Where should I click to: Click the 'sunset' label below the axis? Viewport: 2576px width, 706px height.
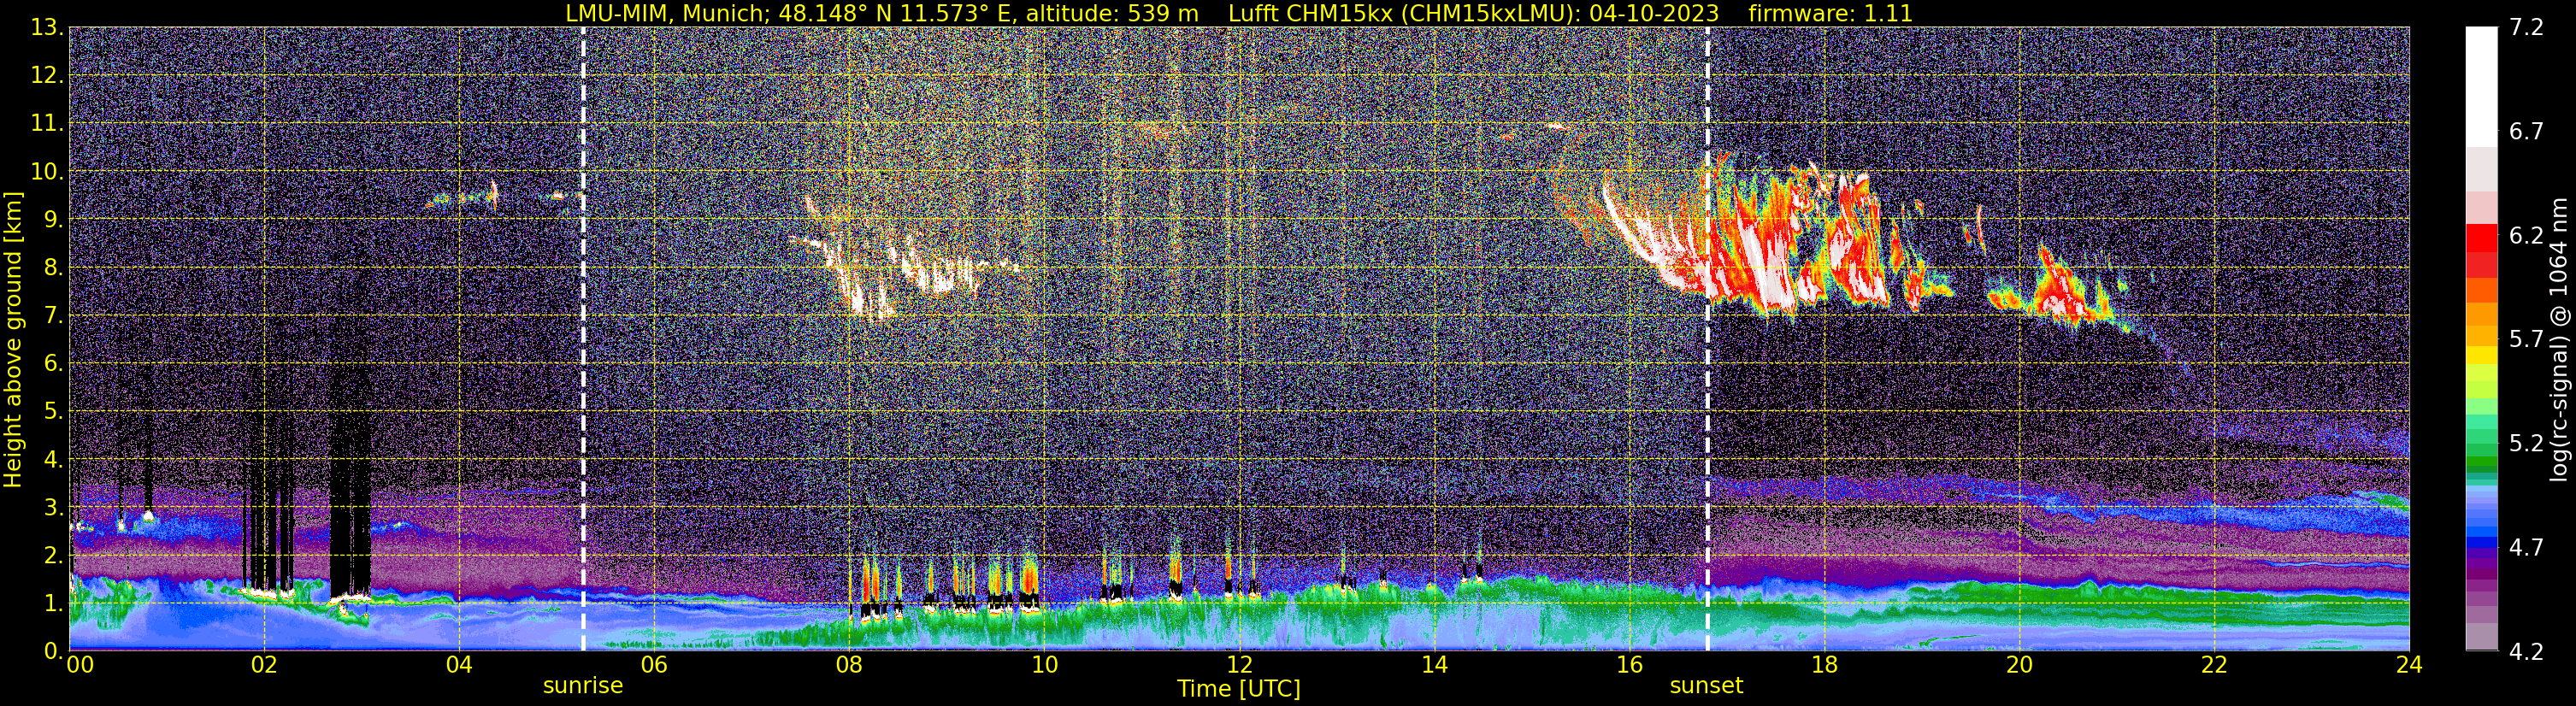click(x=1707, y=686)
